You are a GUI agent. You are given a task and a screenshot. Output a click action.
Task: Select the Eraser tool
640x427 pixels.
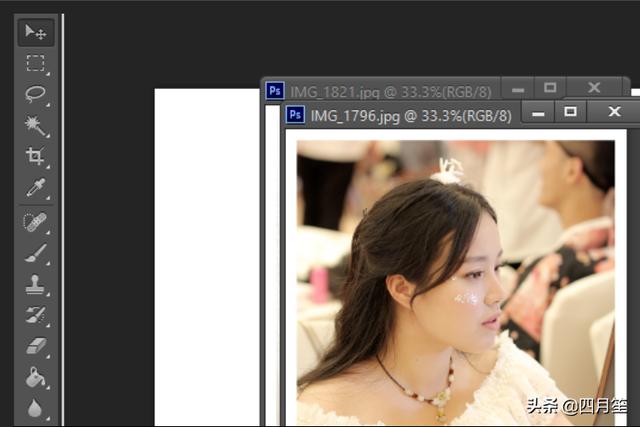point(36,346)
